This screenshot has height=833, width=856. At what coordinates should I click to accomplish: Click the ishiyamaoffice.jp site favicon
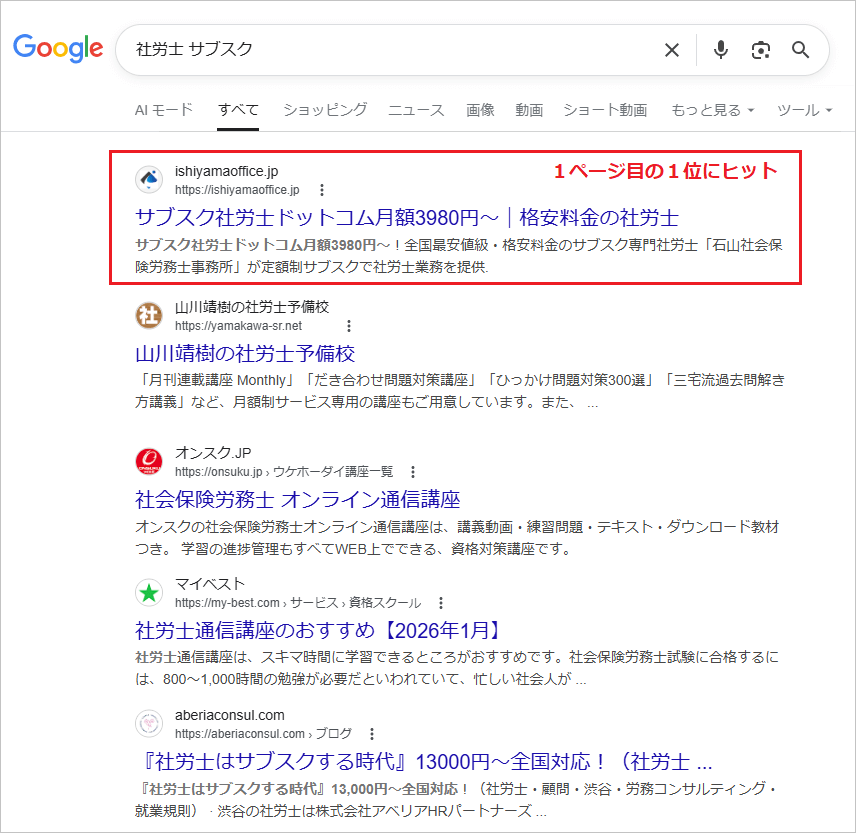click(x=148, y=178)
